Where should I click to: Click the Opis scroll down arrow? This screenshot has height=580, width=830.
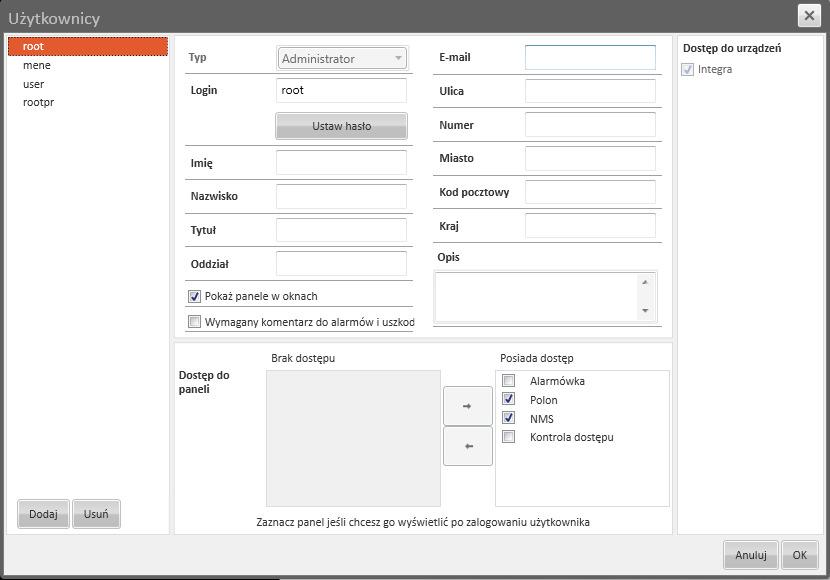(x=645, y=310)
